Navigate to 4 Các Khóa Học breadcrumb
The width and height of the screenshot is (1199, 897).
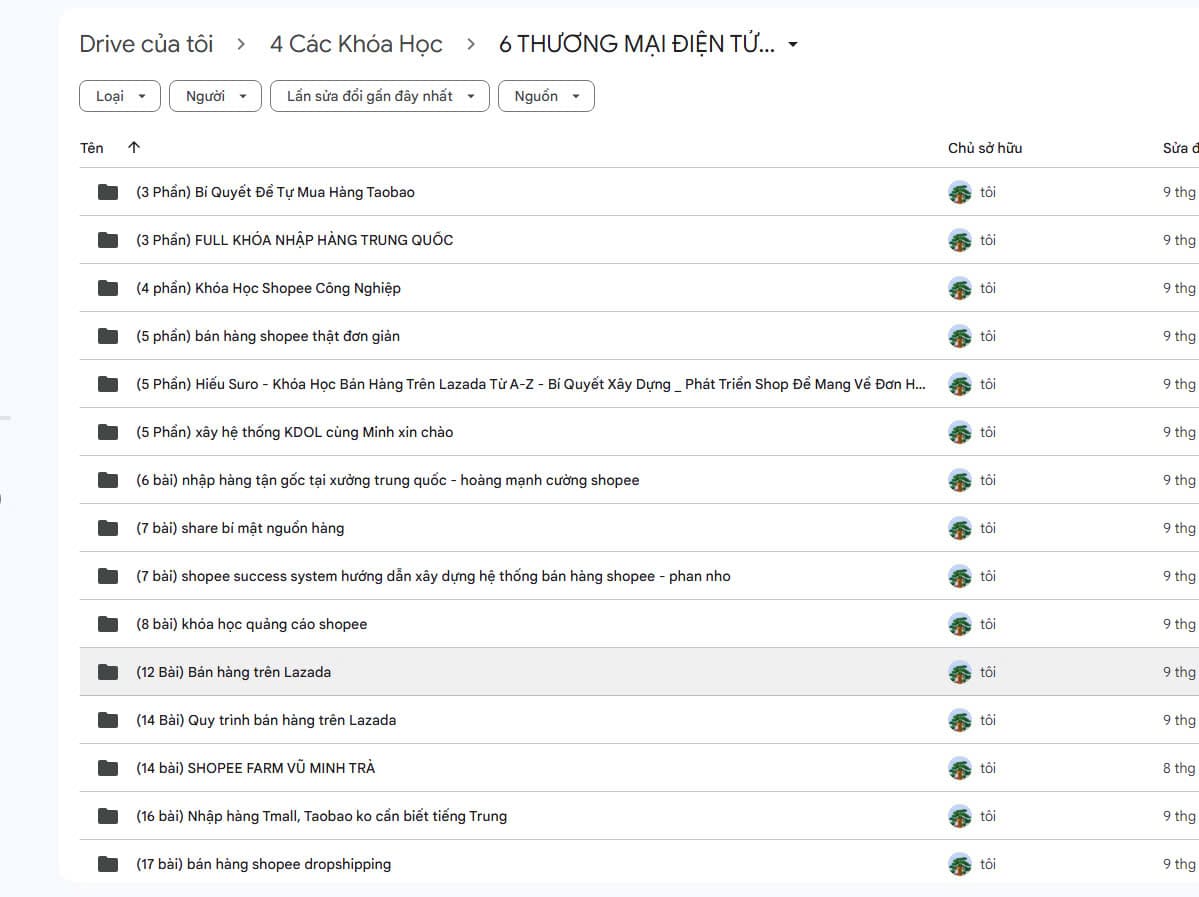(x=356, y=44)
